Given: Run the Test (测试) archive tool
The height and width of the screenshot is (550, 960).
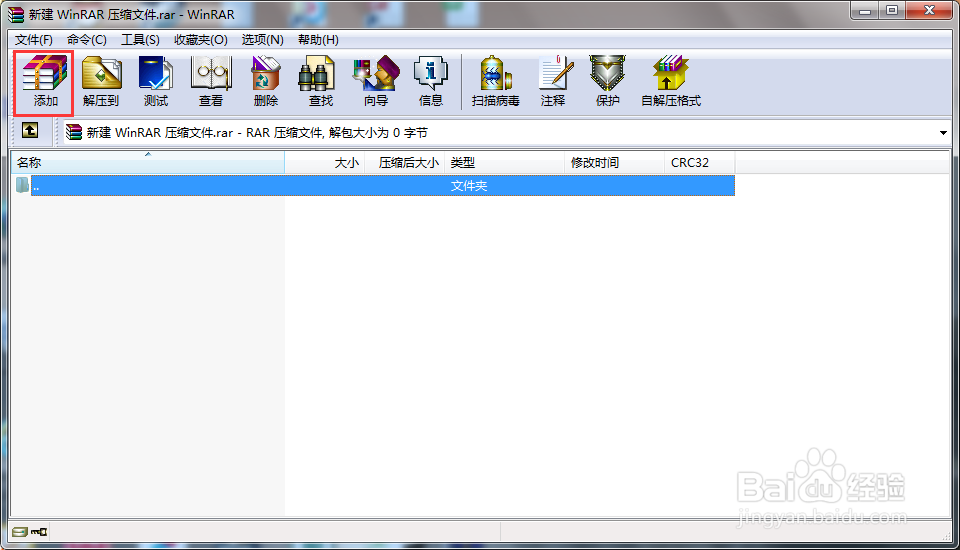Looking at the screenshot, I should tap(156, 82).
